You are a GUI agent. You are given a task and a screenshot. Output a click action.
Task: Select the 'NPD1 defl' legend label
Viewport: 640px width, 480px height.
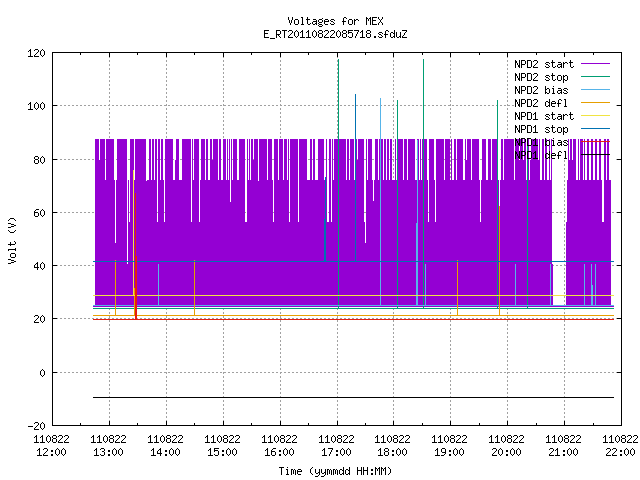point(541,156)
